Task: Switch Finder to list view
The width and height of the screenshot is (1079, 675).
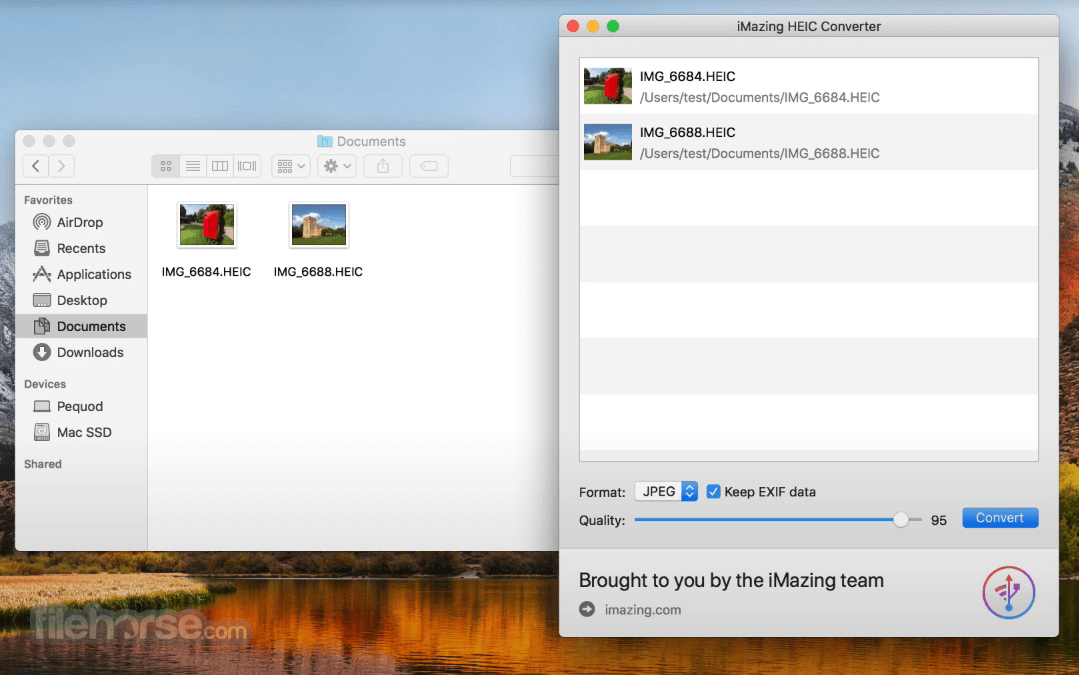Action: point(193,166)
